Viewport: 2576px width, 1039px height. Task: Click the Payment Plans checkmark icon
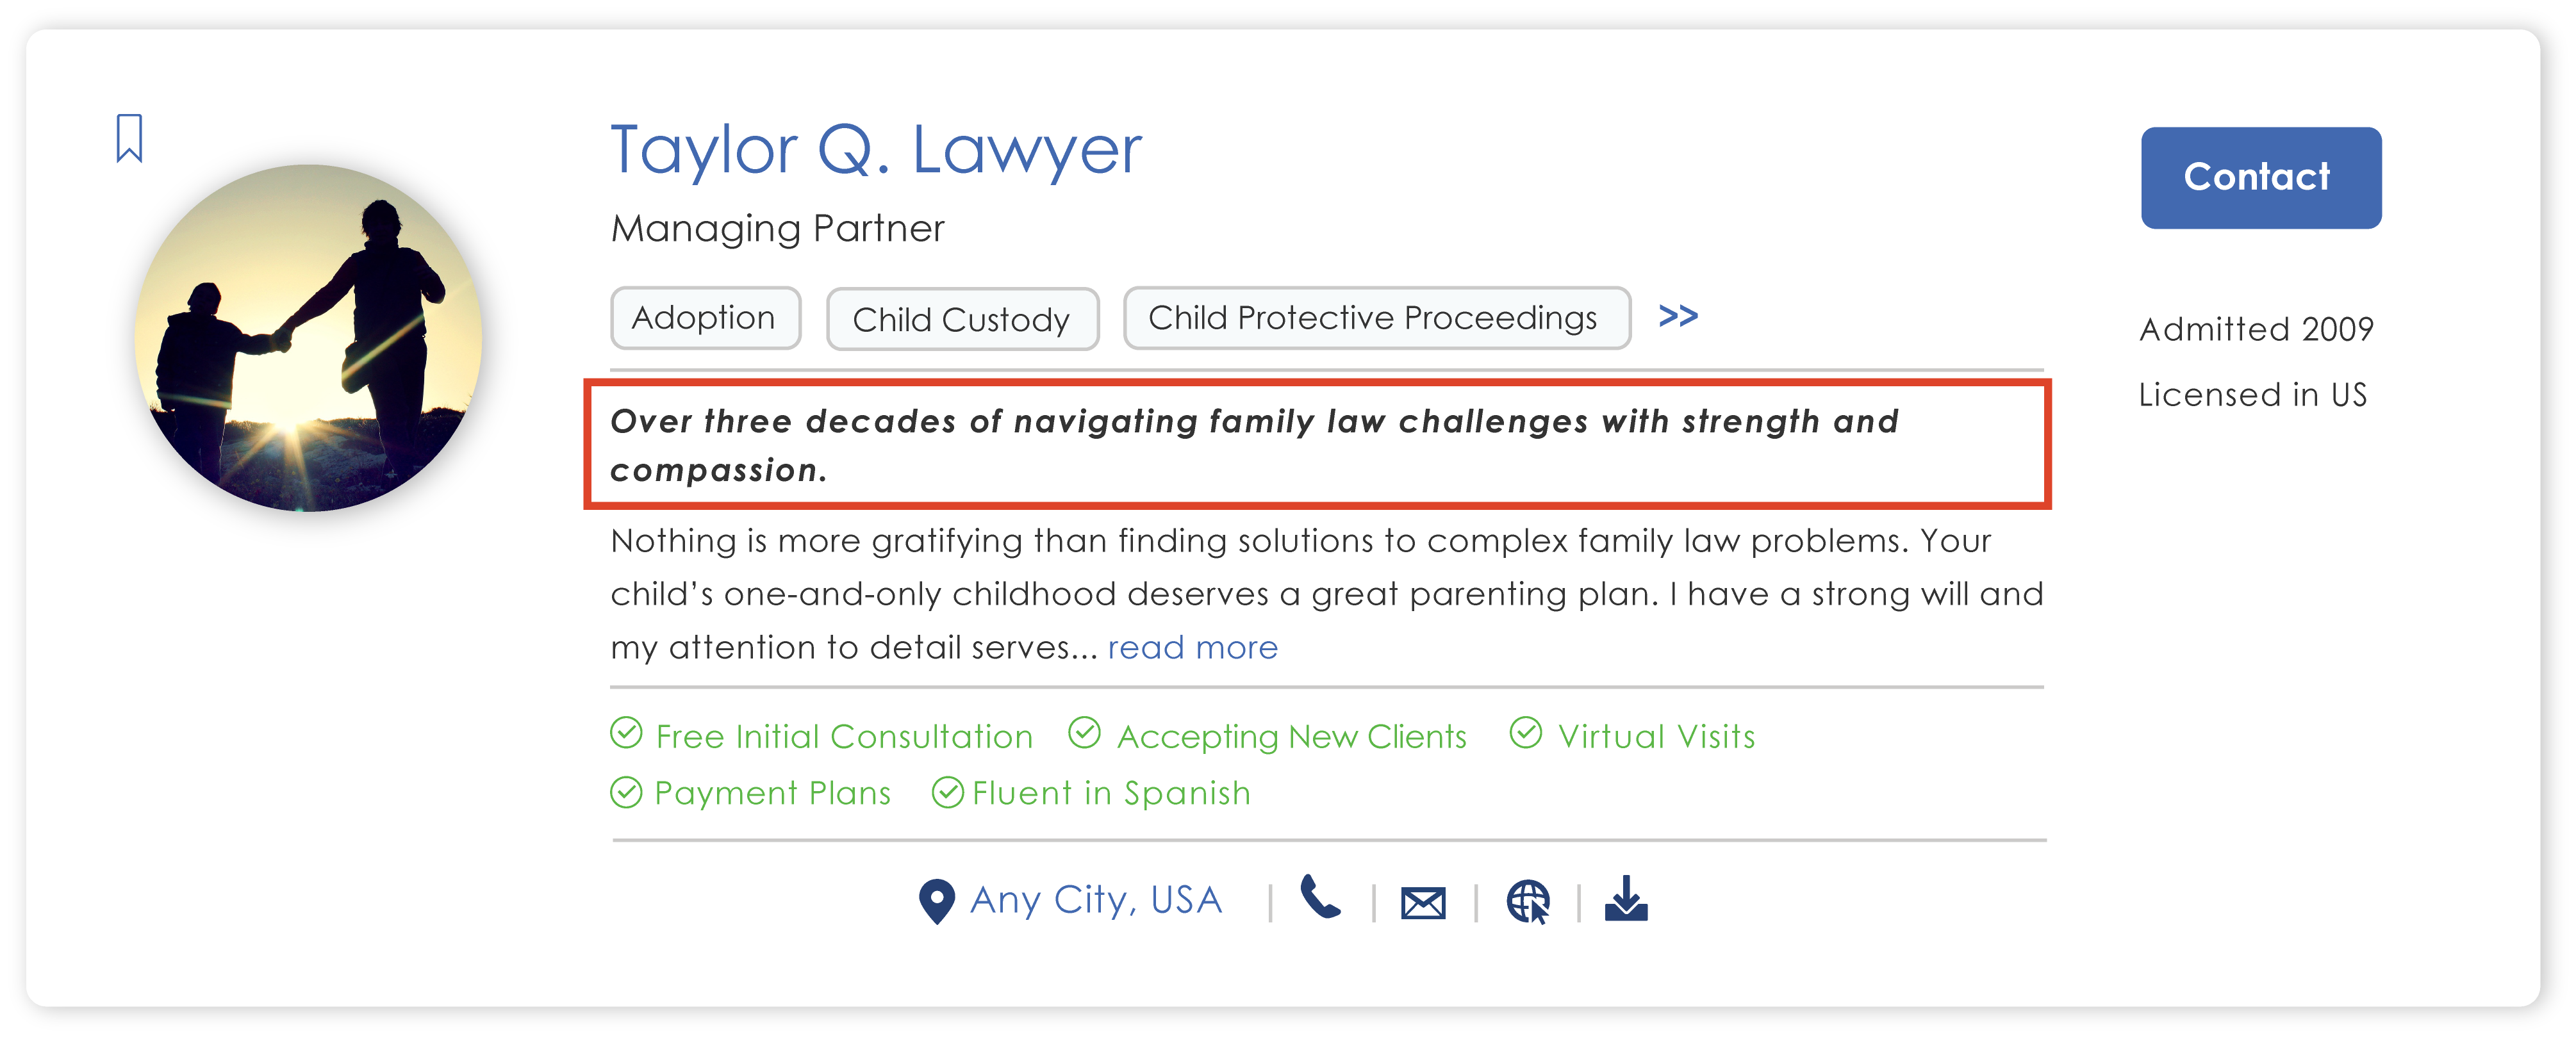pyautogui.click(x=626, y=792)
